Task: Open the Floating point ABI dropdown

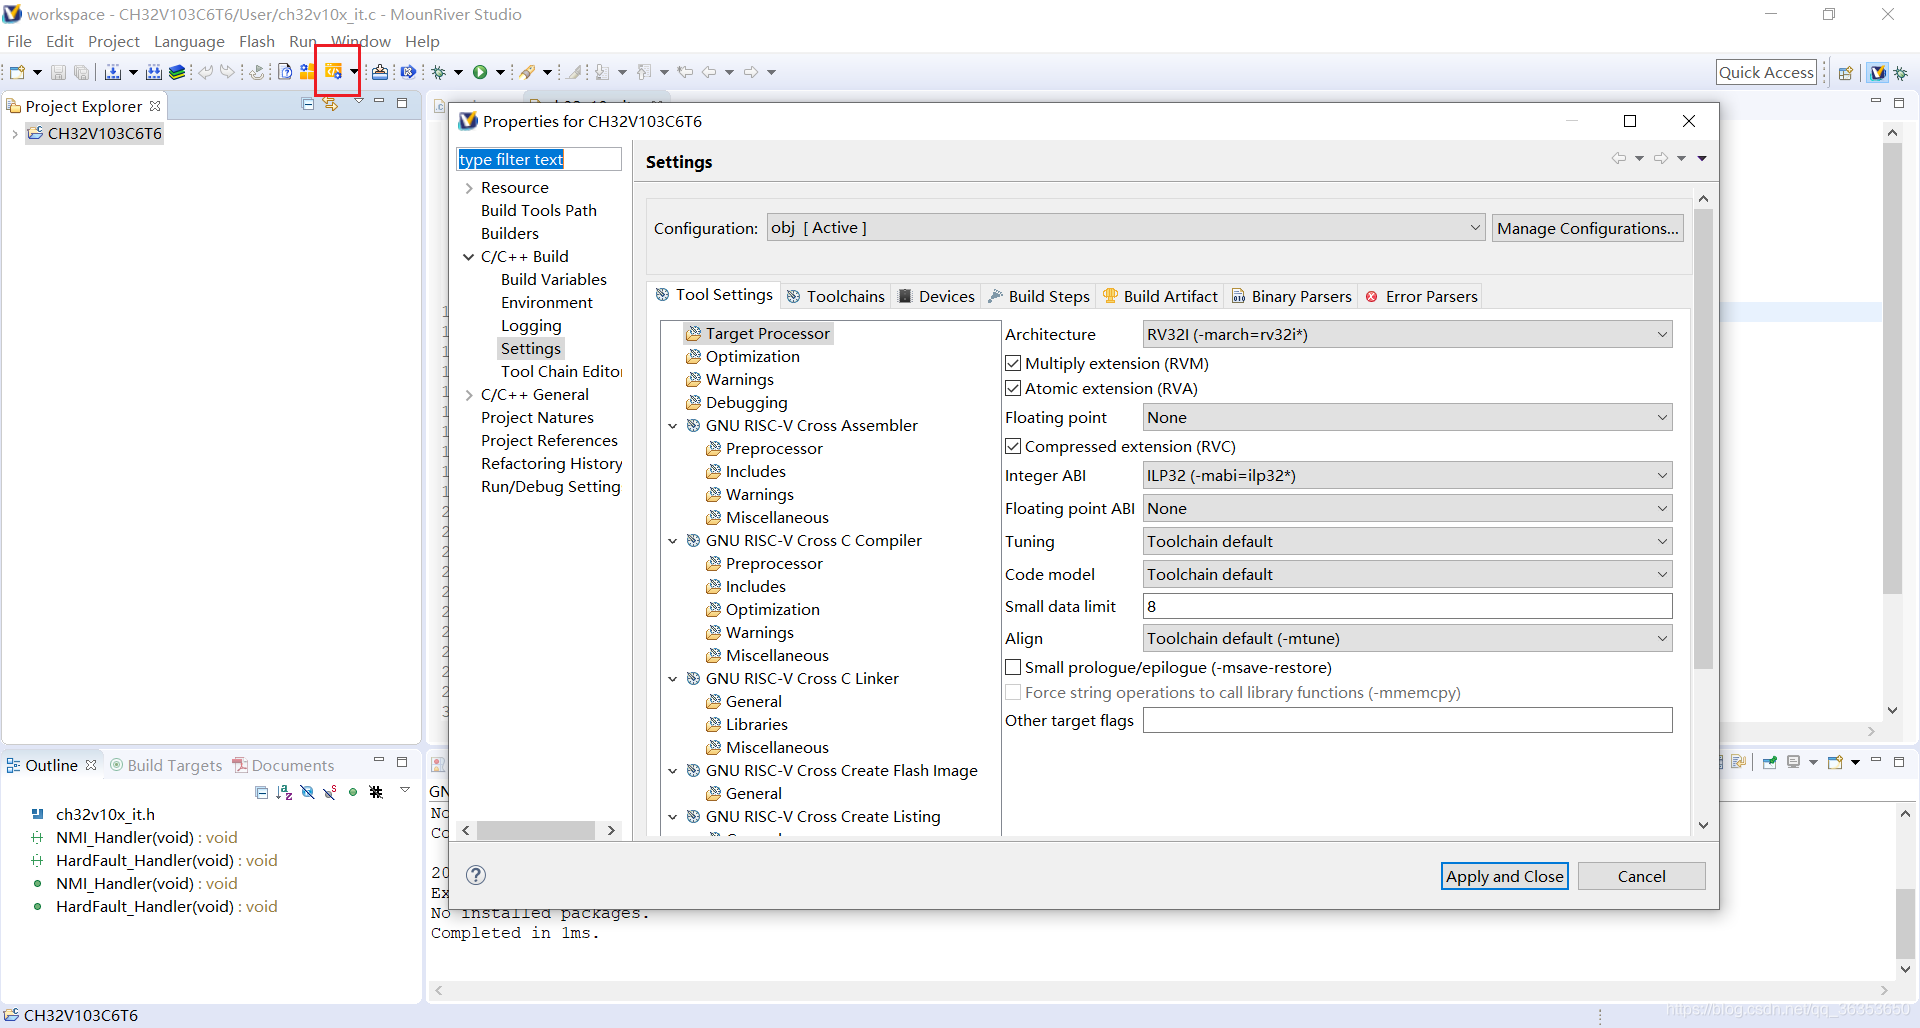Action: [x=1407, y=508]
